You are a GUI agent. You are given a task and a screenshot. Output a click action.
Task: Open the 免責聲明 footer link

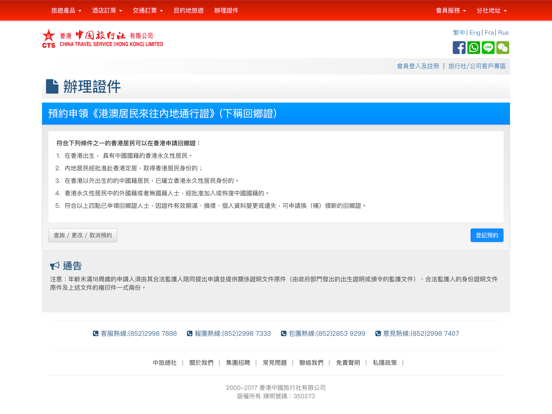tap(348, 363)
